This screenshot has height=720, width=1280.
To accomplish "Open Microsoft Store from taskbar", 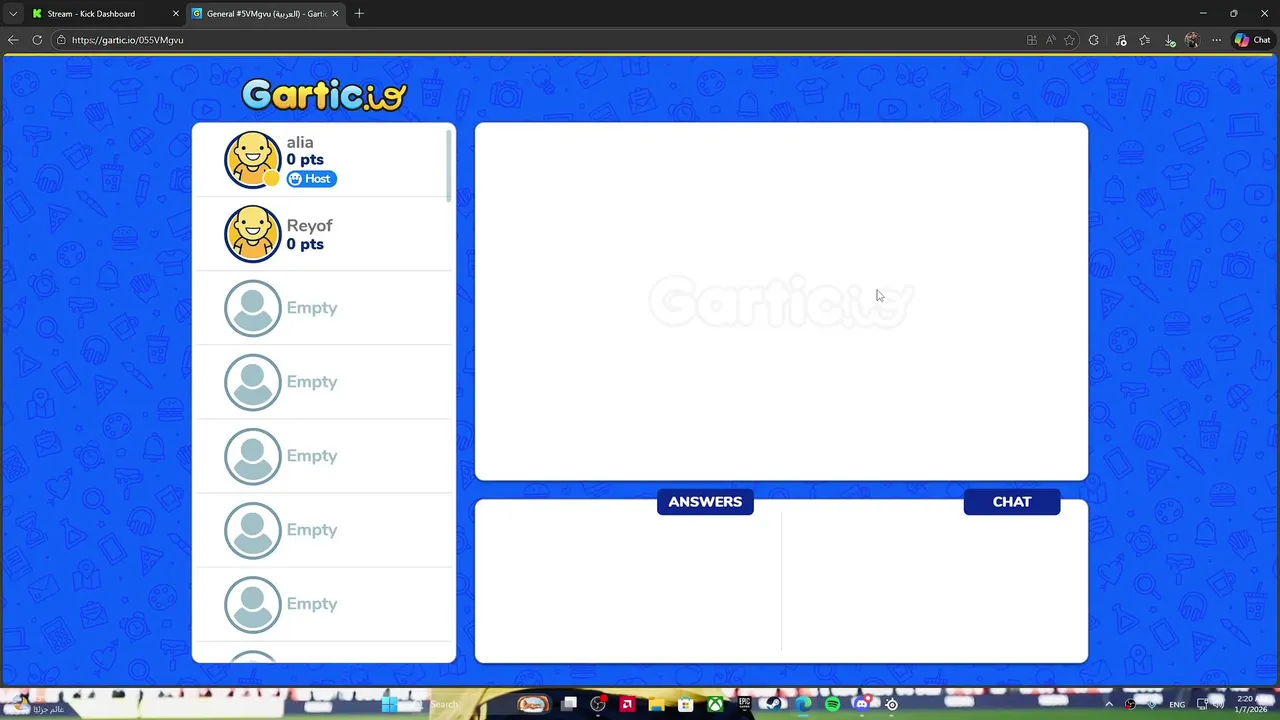I will click(x=686, y=704).
